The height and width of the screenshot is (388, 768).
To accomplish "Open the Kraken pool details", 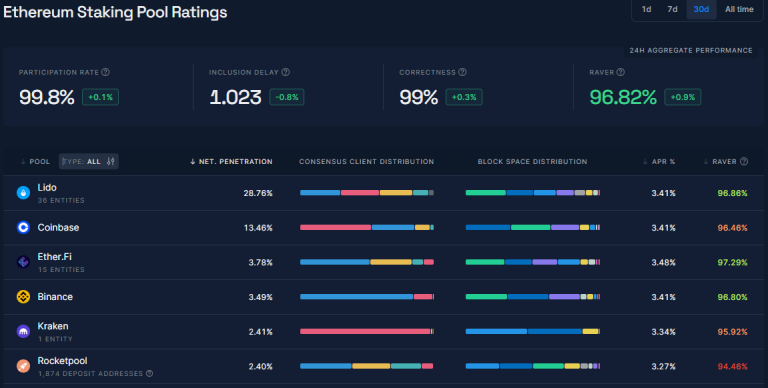I will coord(384,332).
